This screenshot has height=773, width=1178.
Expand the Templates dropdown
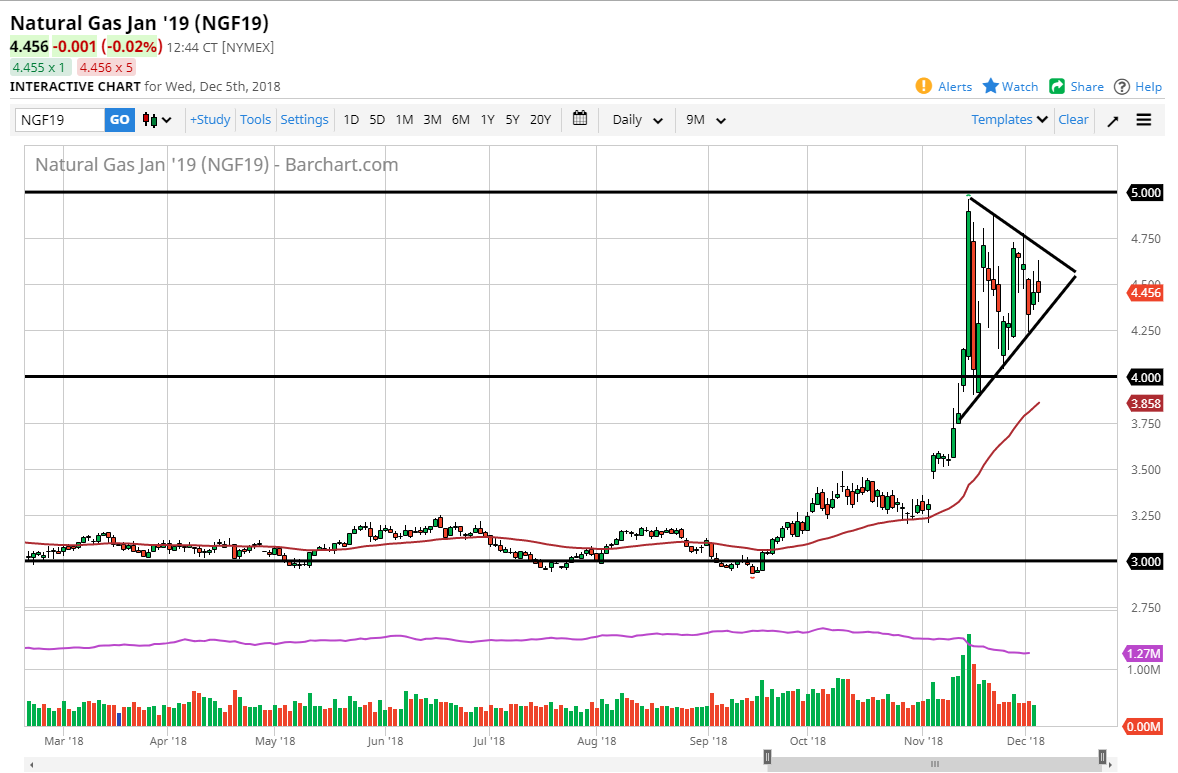point(1009,119)
